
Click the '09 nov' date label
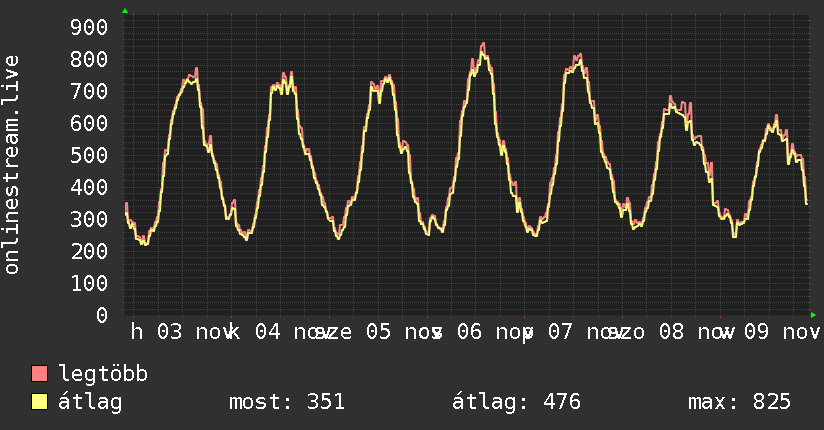click(x=782, y=332)
